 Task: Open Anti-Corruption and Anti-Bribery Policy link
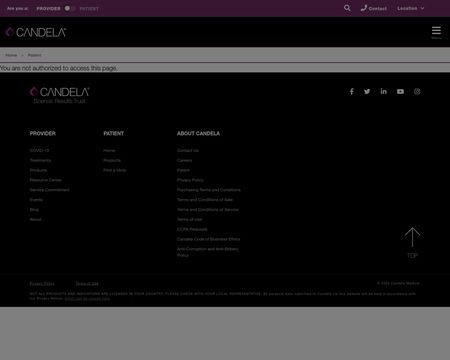(208, 252)
